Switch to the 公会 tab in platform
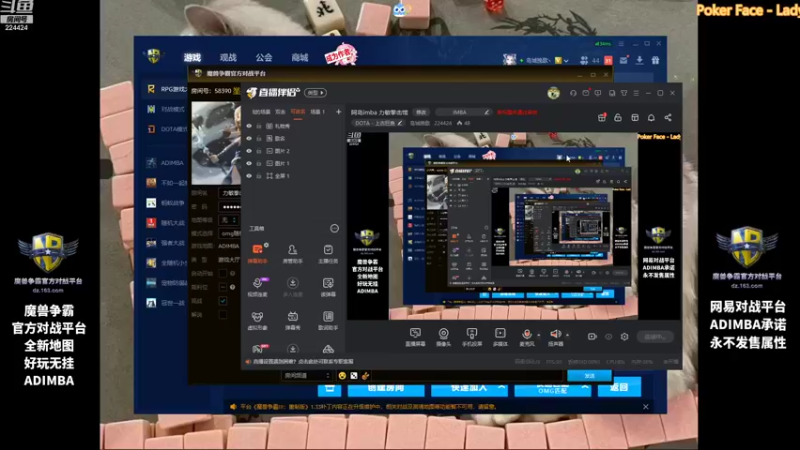Image resolution: width=800 pixels, height=450 pixels. pos(264,58)
